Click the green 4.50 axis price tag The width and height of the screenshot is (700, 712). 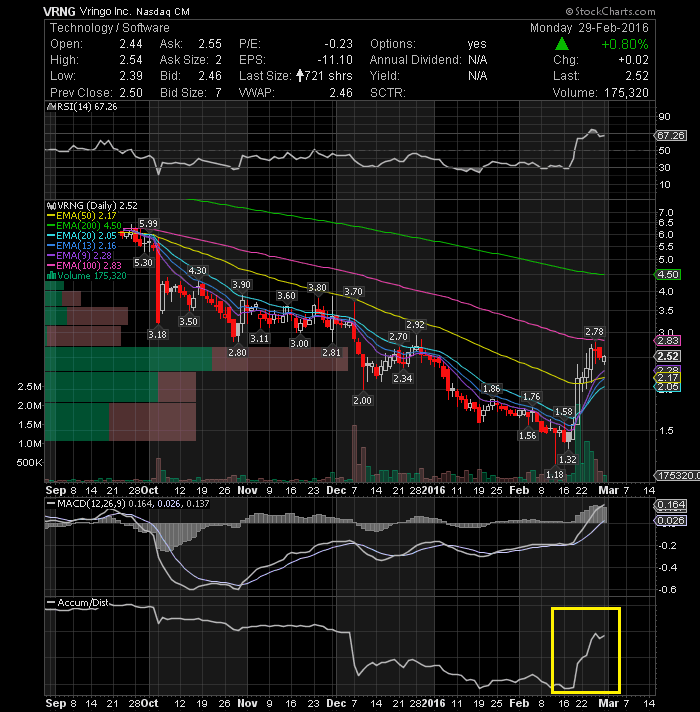click(x=667, y=274)
